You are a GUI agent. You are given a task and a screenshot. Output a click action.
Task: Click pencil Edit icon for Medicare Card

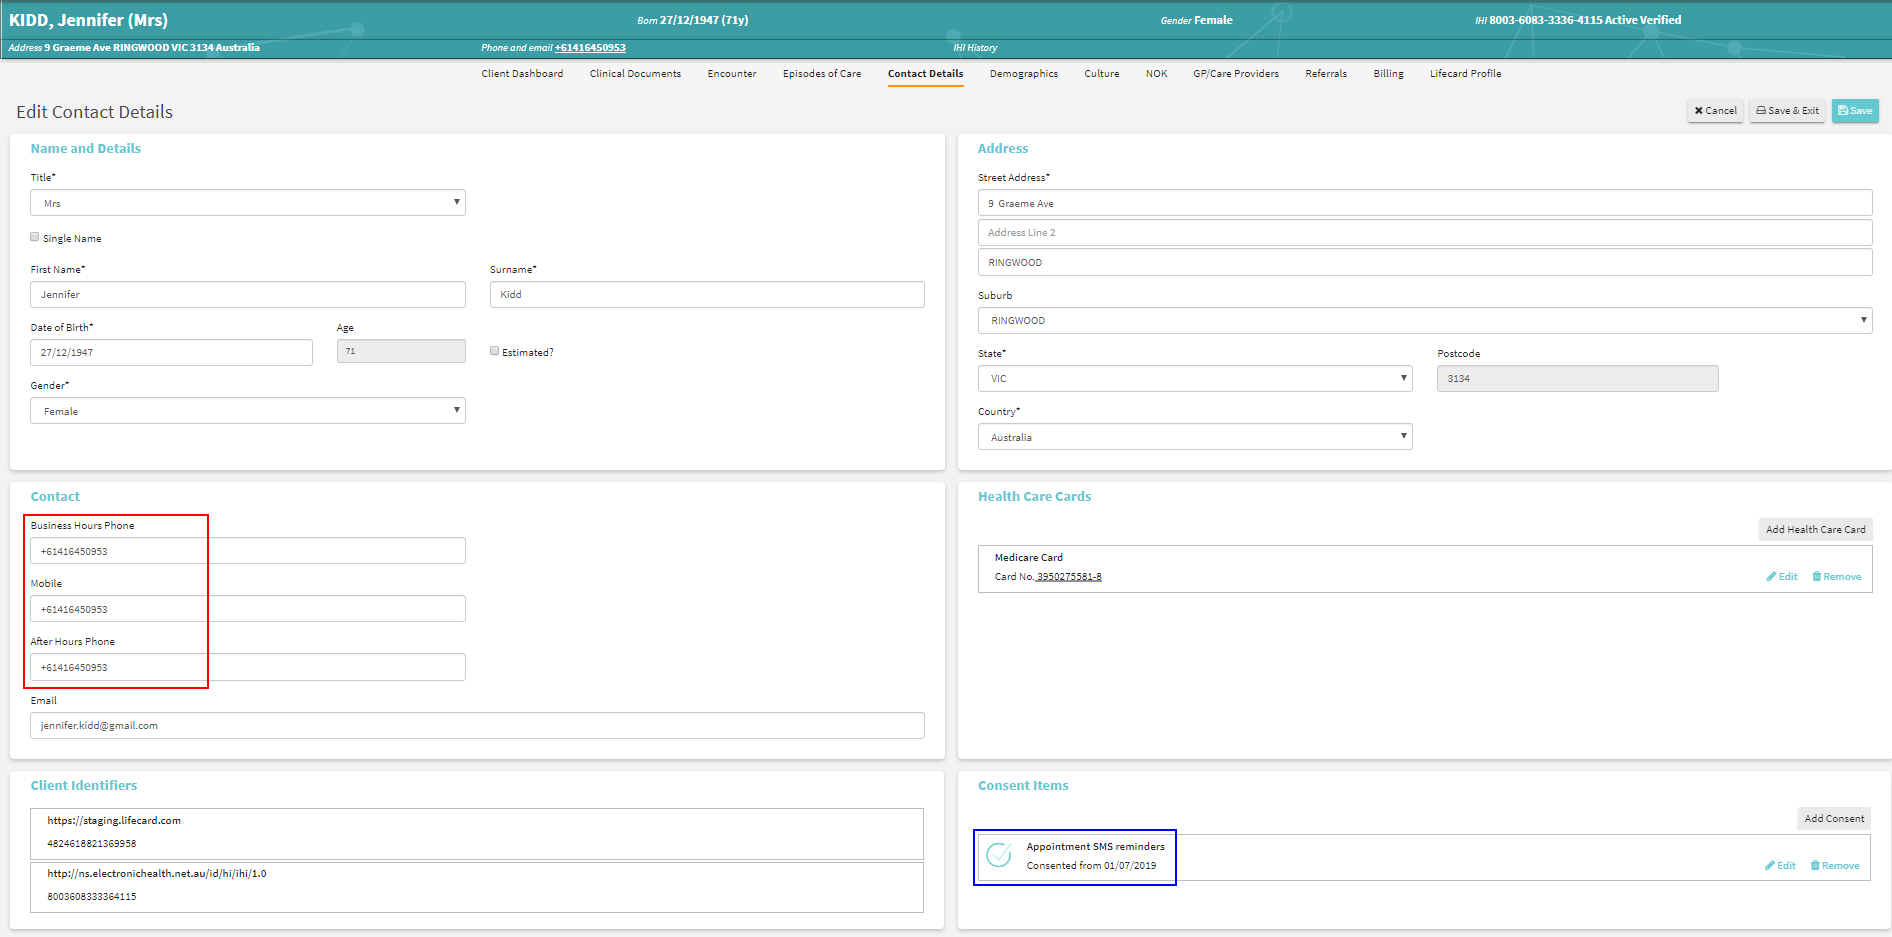pyautogui.click(x=1781, y=577)
